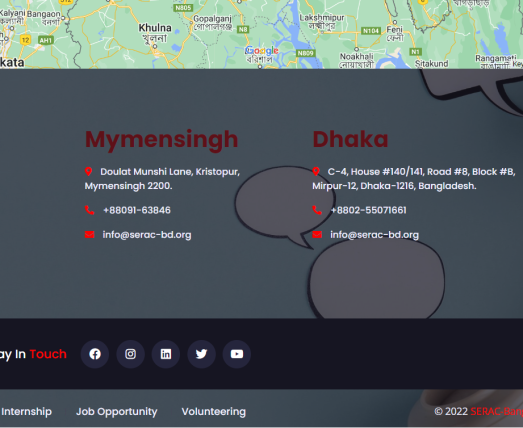Screen dimensions: 523x428
Task: Click the Mymensingh location pin icon
Action: 88,171
